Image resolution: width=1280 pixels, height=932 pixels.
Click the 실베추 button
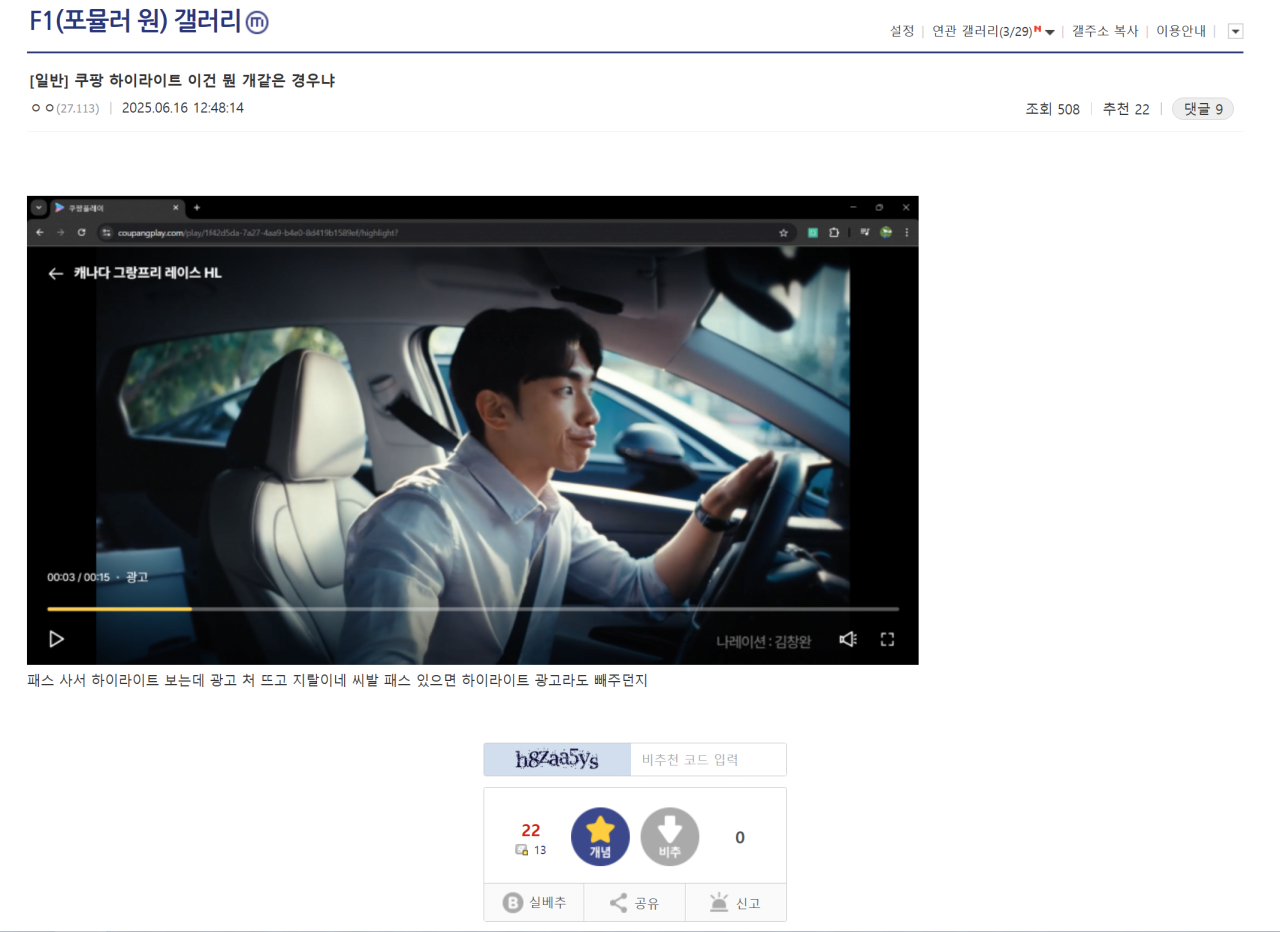point(534,903)
